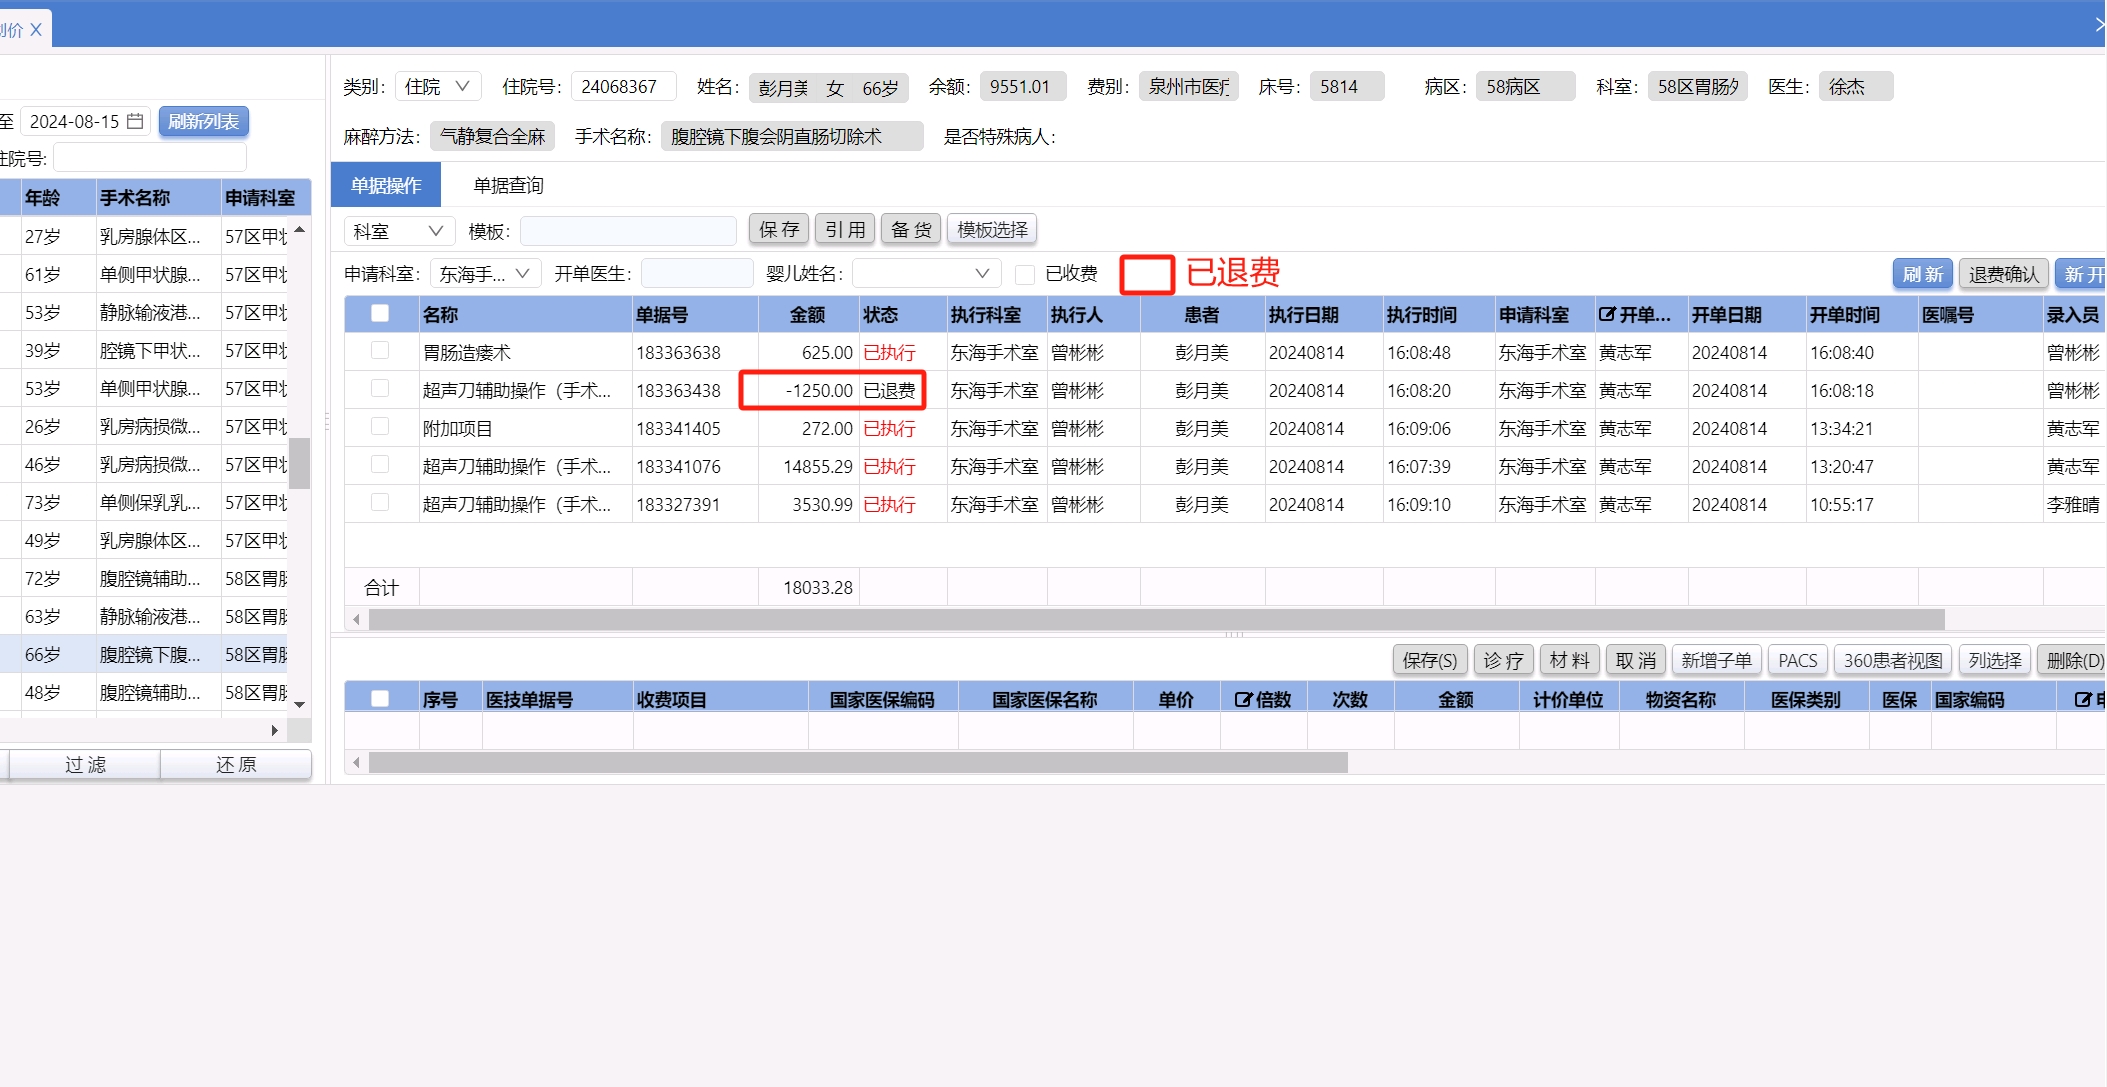Click the 退费确认 button

click(2002, 274)
